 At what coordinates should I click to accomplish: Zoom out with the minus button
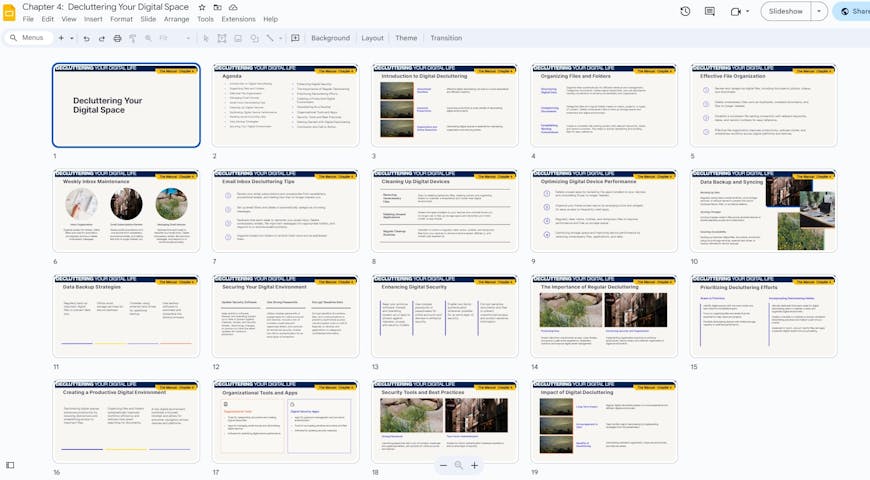[443, 465]
